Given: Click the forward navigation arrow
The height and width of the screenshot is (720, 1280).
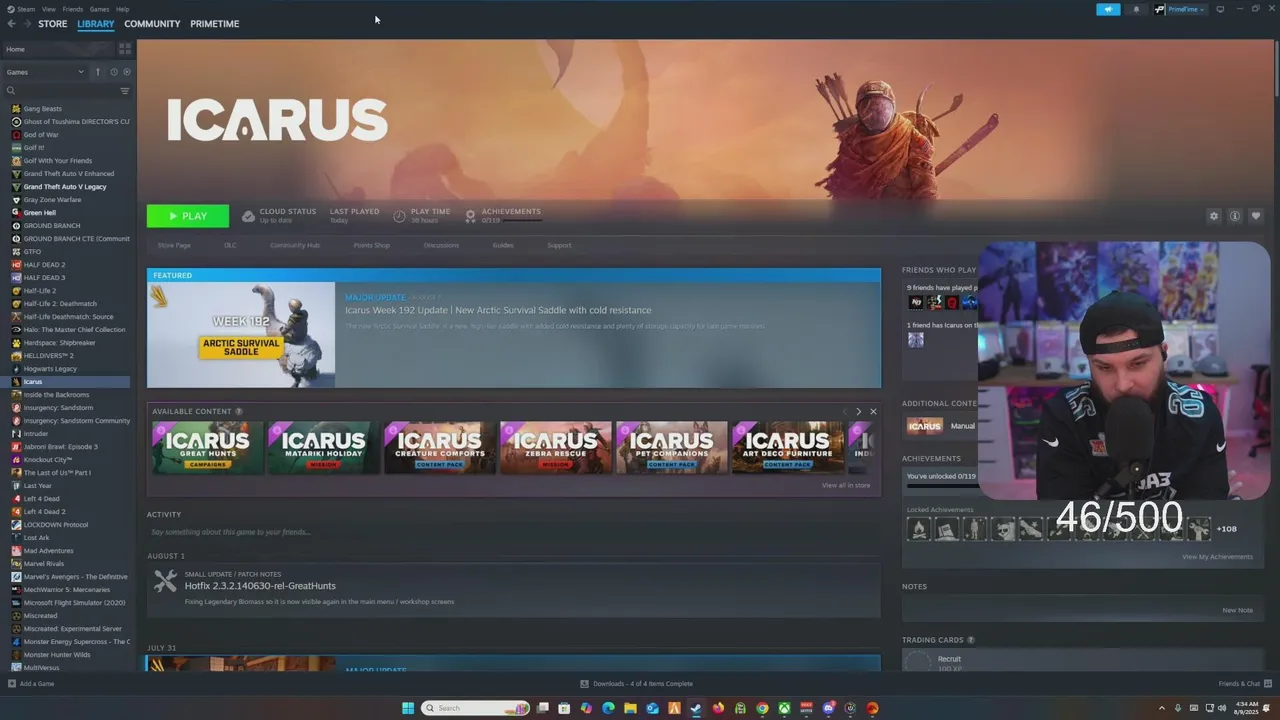Looking at the screenshot, I should [x=26, y=24].
